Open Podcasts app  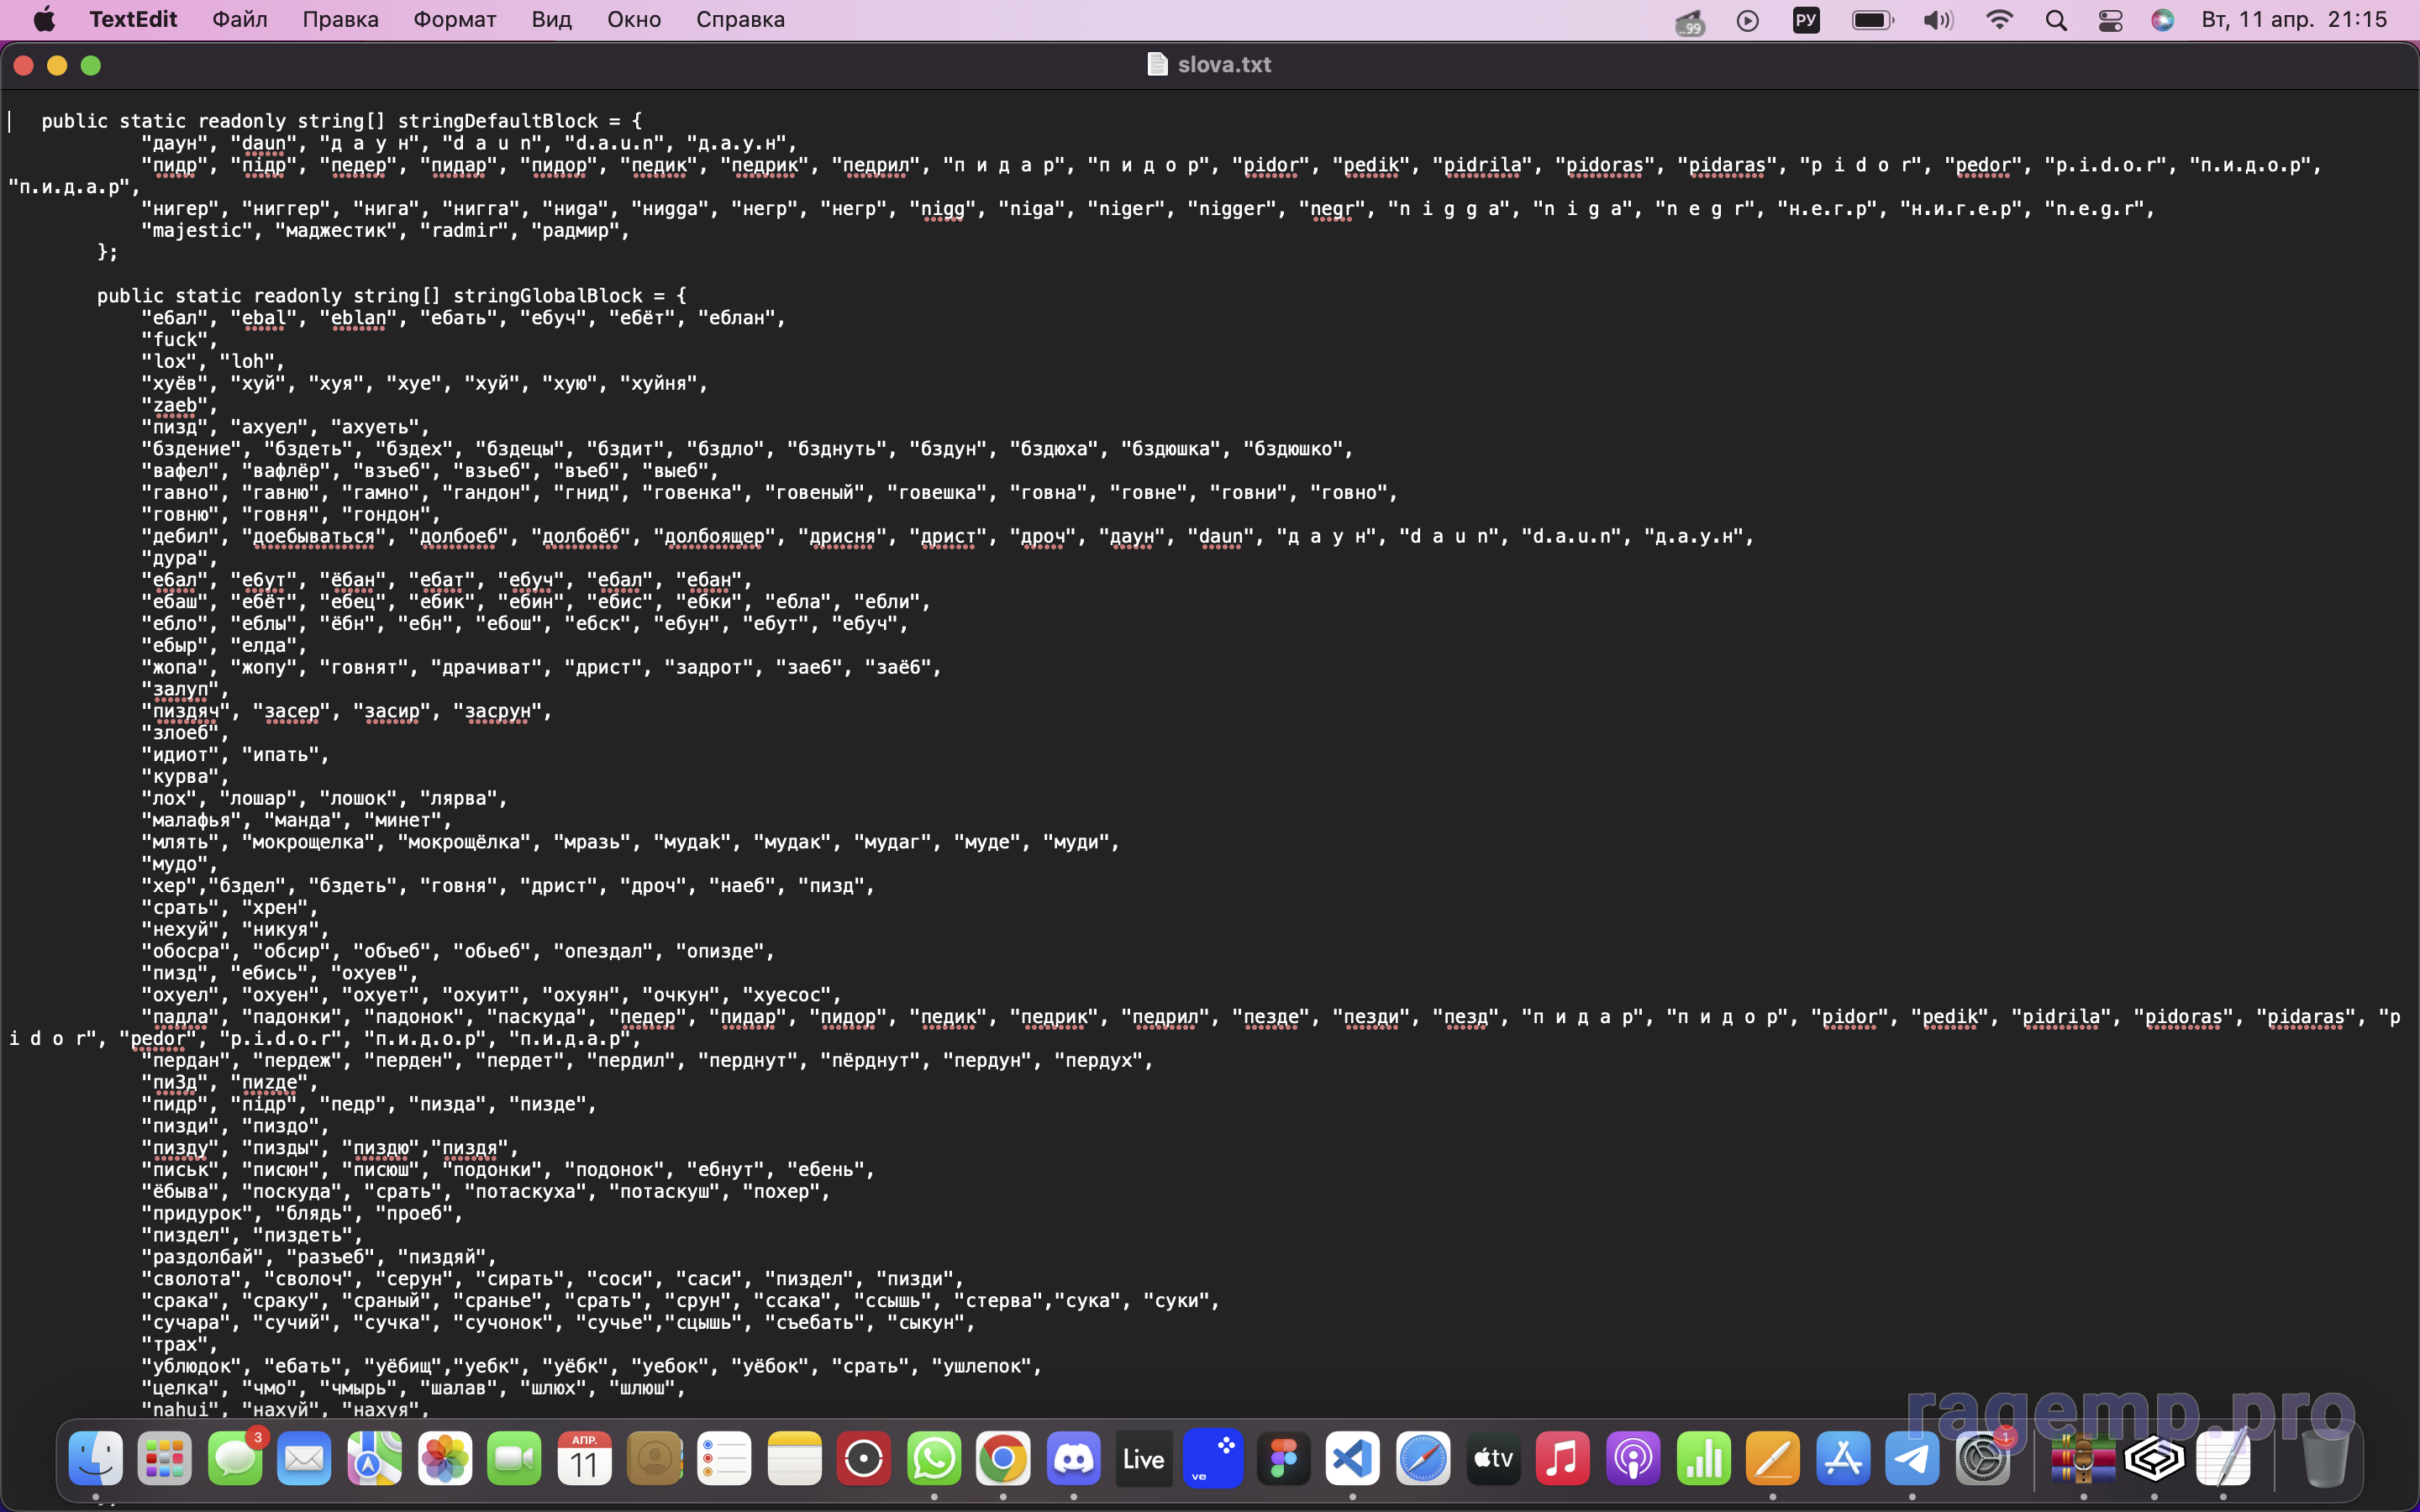tap(1633, 1459)
